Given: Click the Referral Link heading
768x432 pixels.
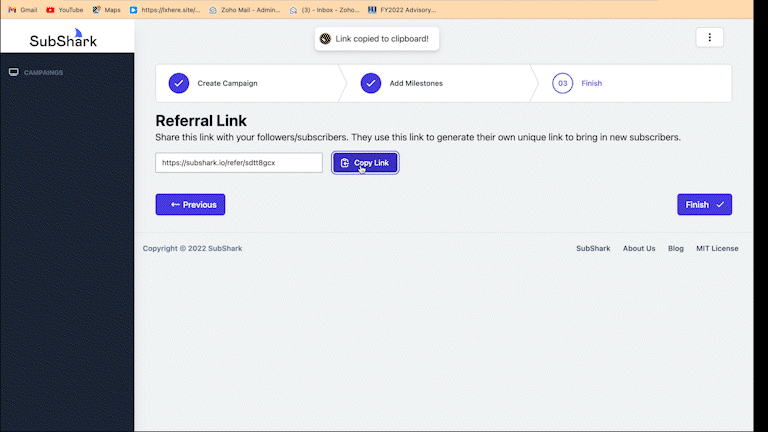Looking at the screenshot, I should [201, 120].
